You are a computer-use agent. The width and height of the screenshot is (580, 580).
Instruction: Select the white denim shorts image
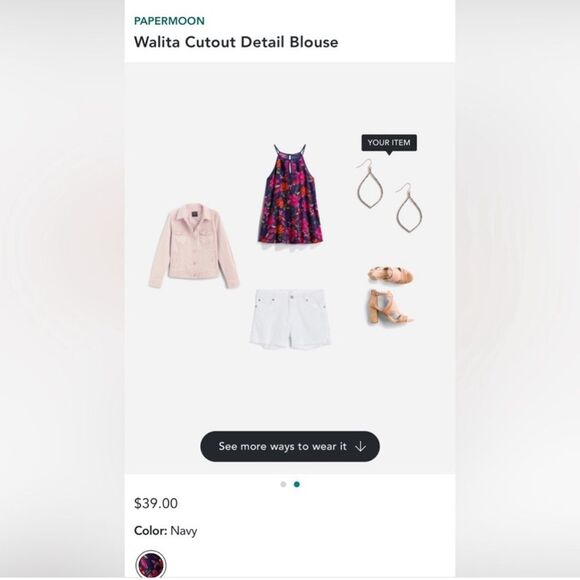[x=290, y=320]
